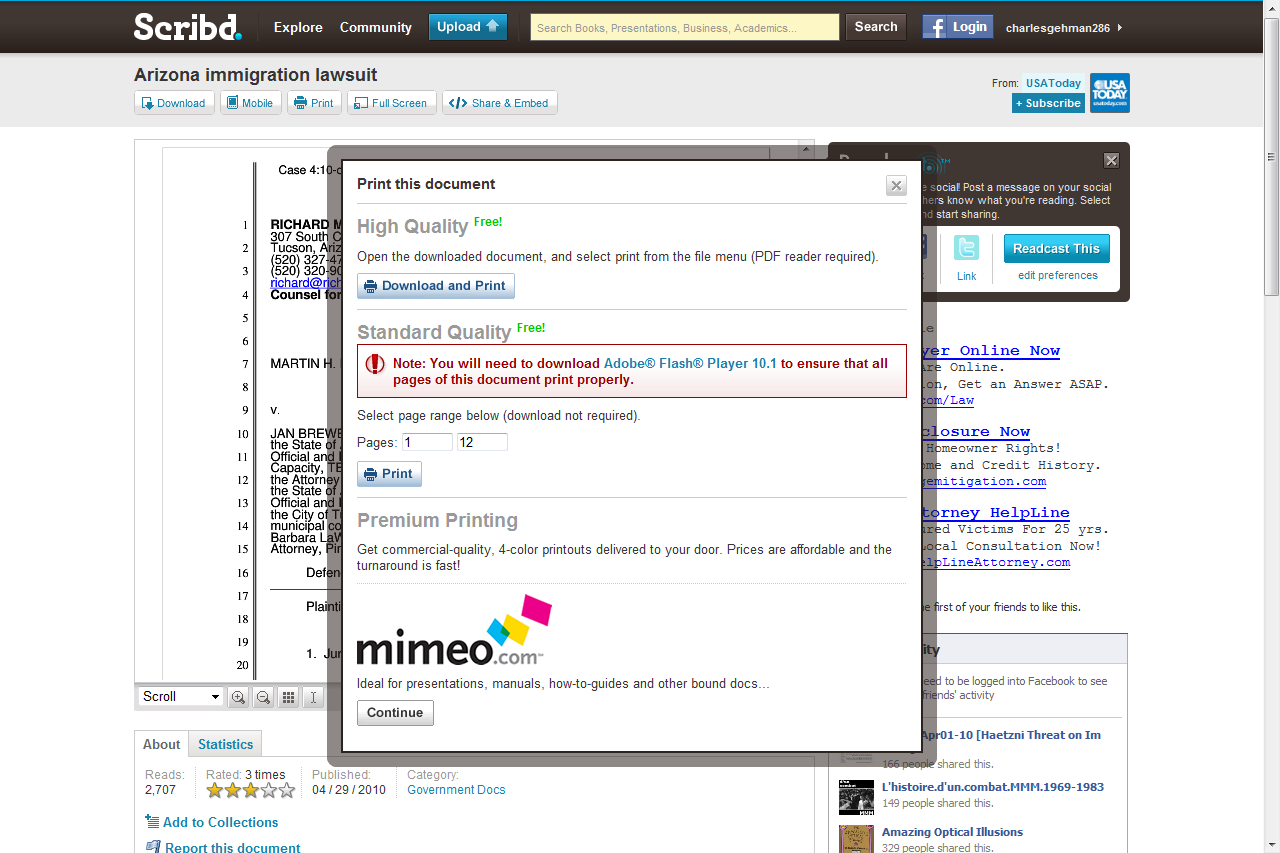Click the zoom out magnifier icon

click(x=263, y=698)
